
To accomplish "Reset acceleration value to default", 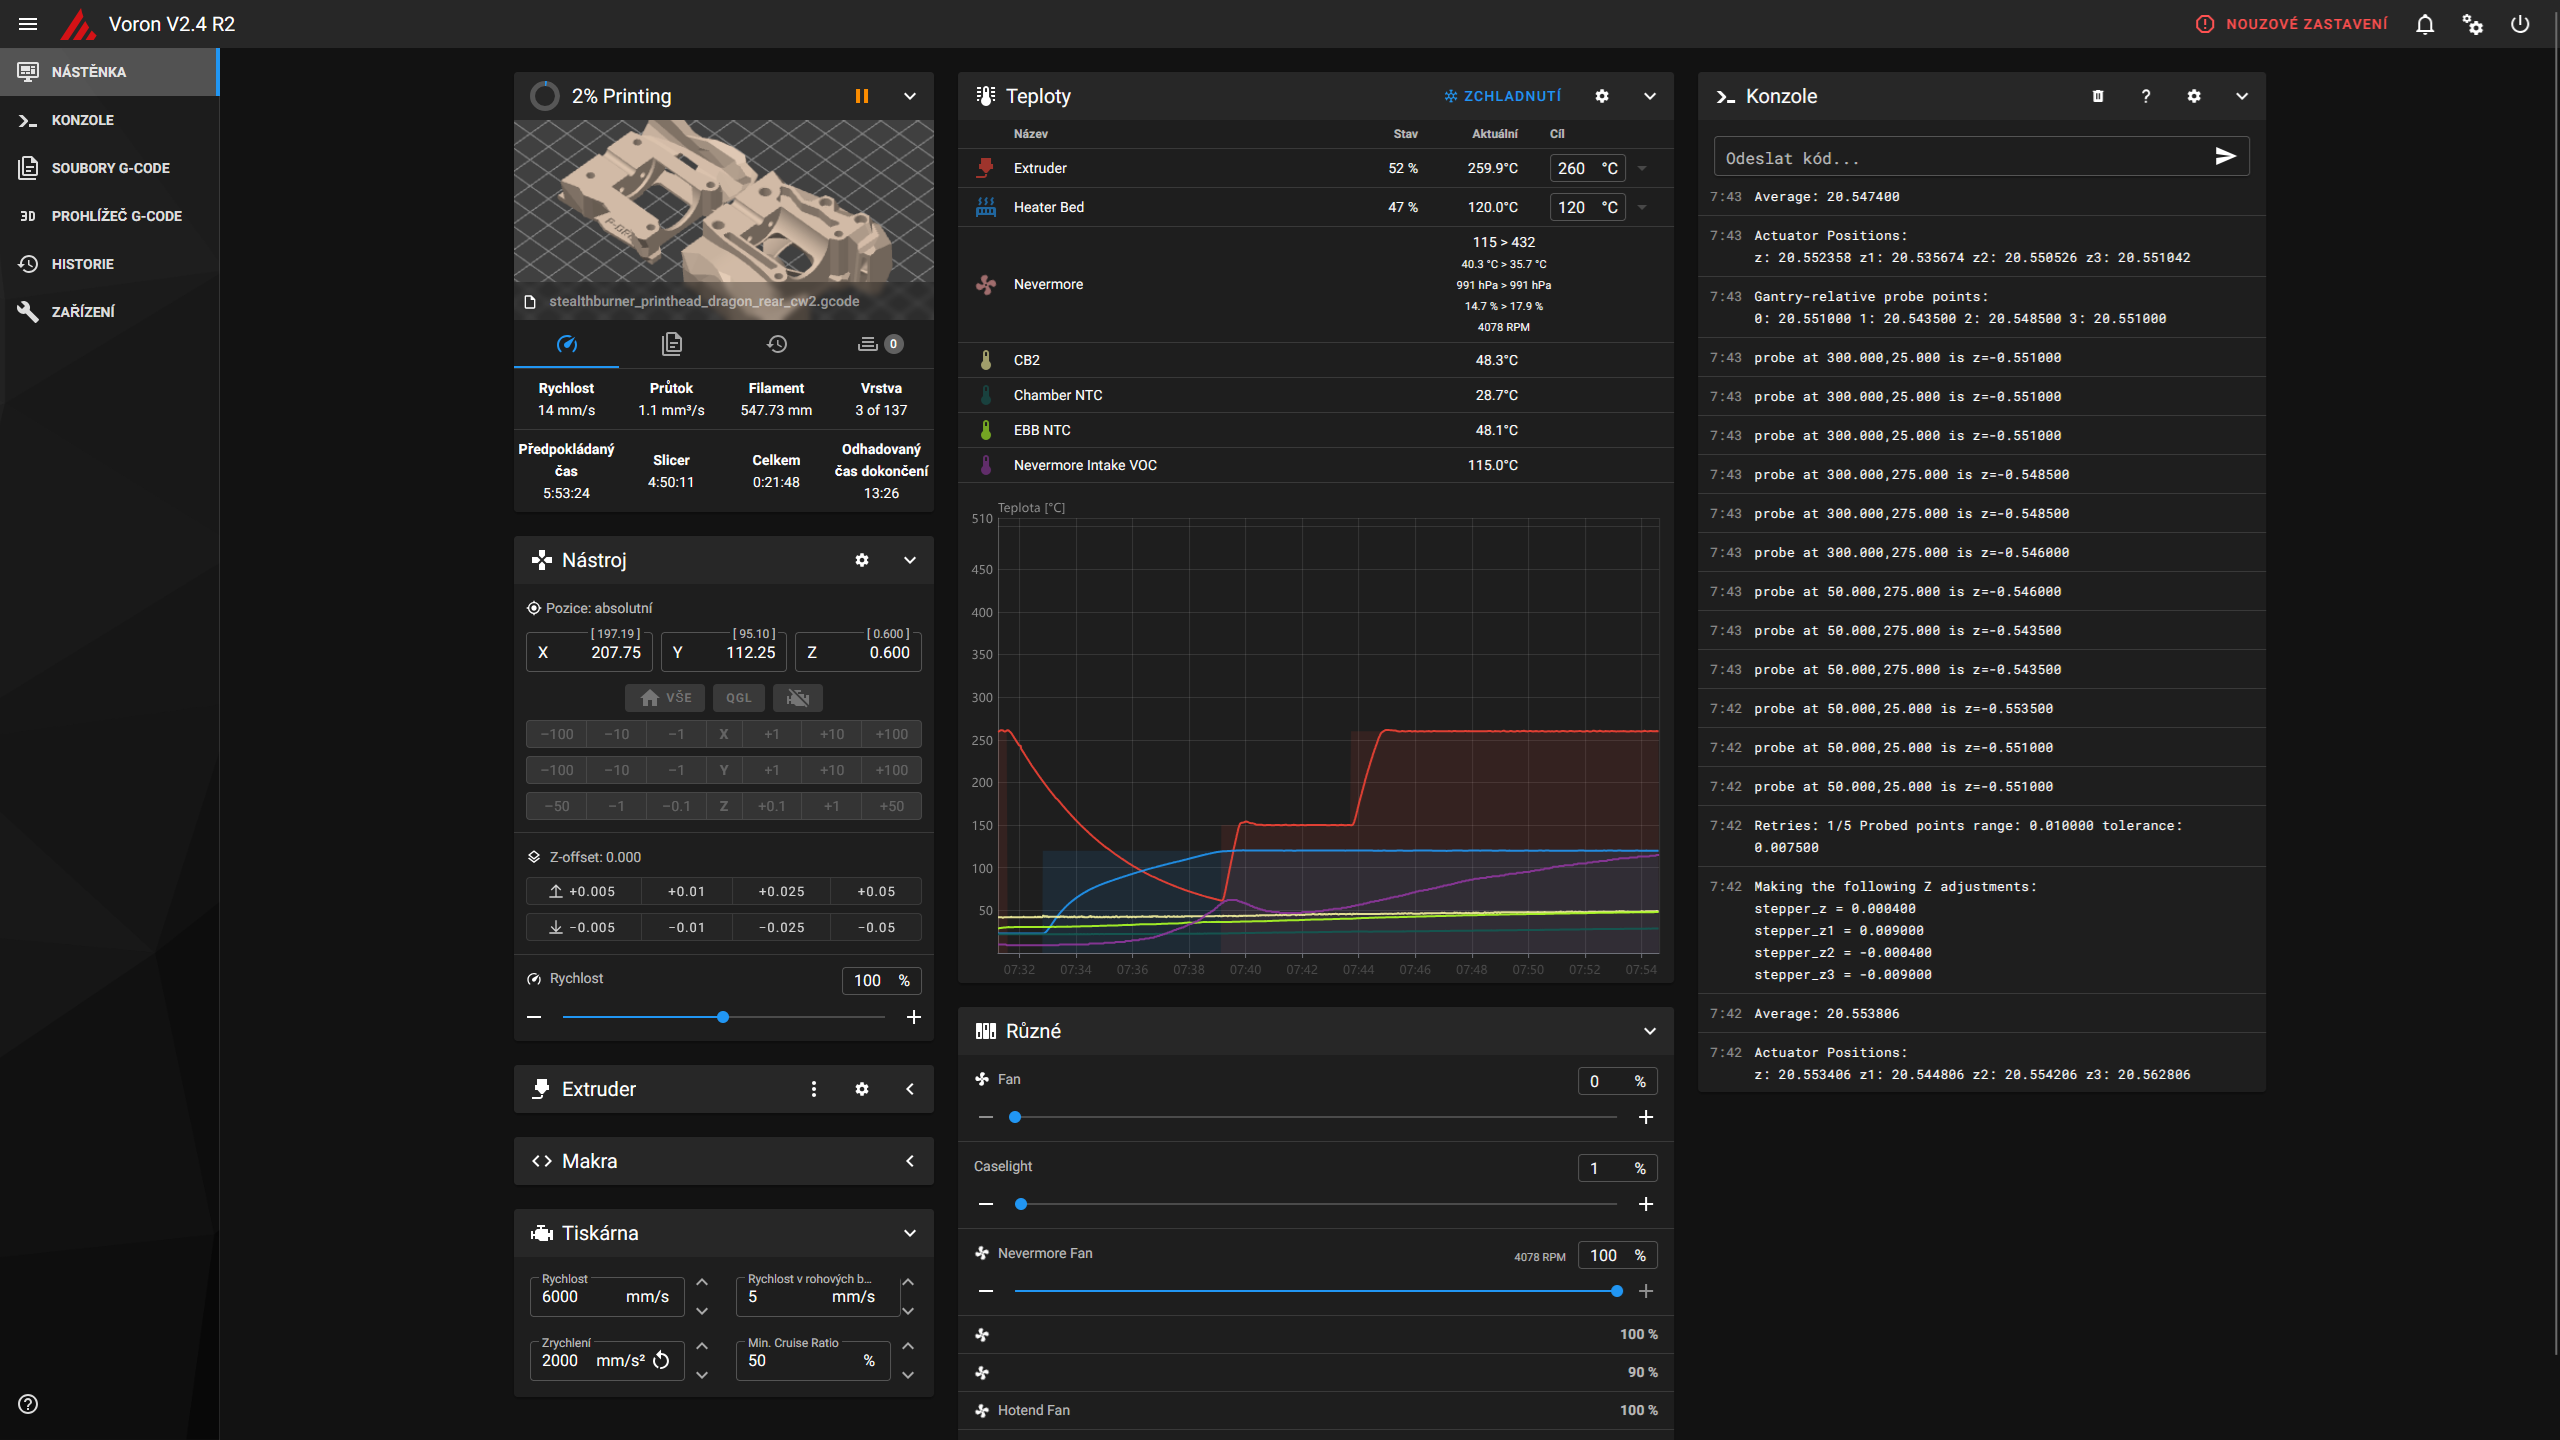I will (661, 1360).
